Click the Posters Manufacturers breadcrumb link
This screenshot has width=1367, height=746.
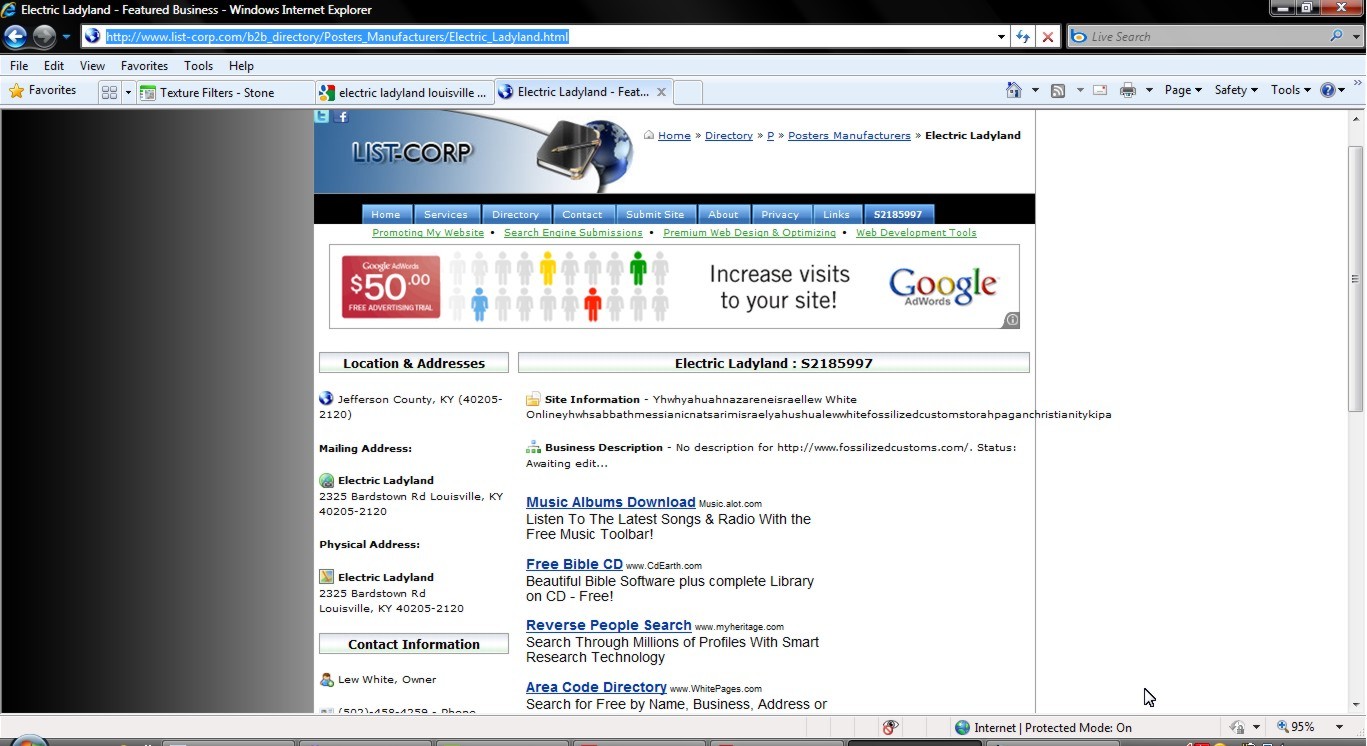click(x=849, y=136)
